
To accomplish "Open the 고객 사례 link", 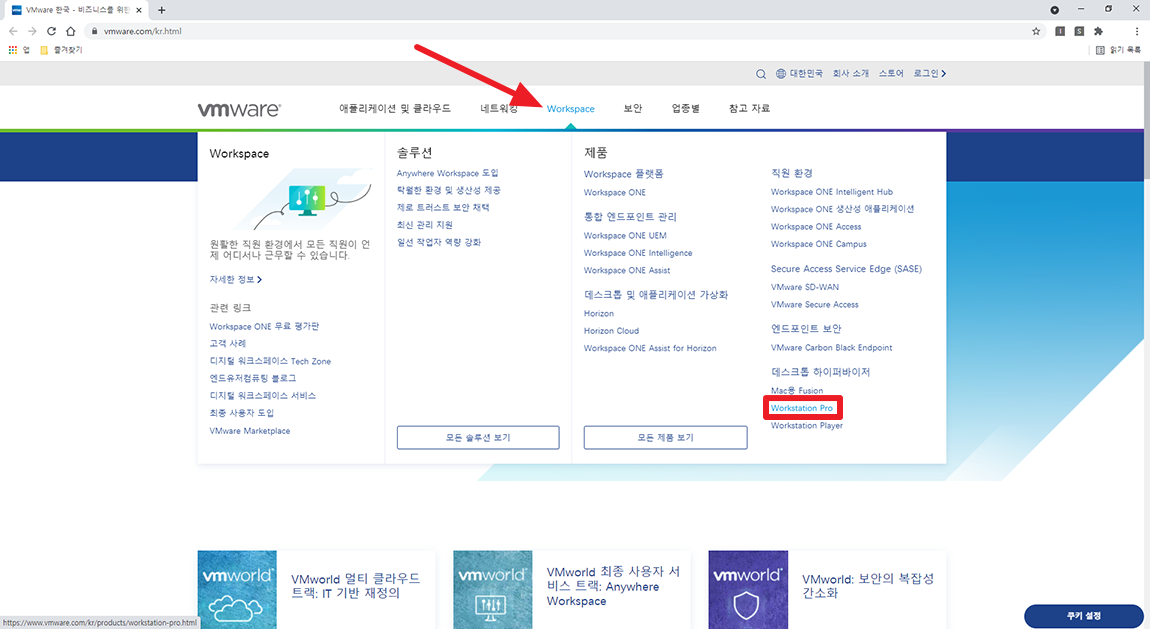I will [227, 343].
